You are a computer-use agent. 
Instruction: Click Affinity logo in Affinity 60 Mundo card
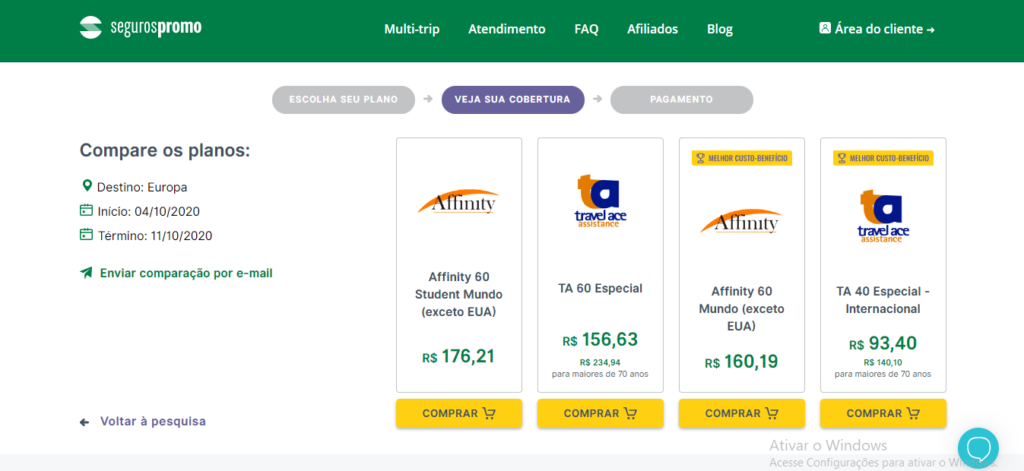(741, 221)
